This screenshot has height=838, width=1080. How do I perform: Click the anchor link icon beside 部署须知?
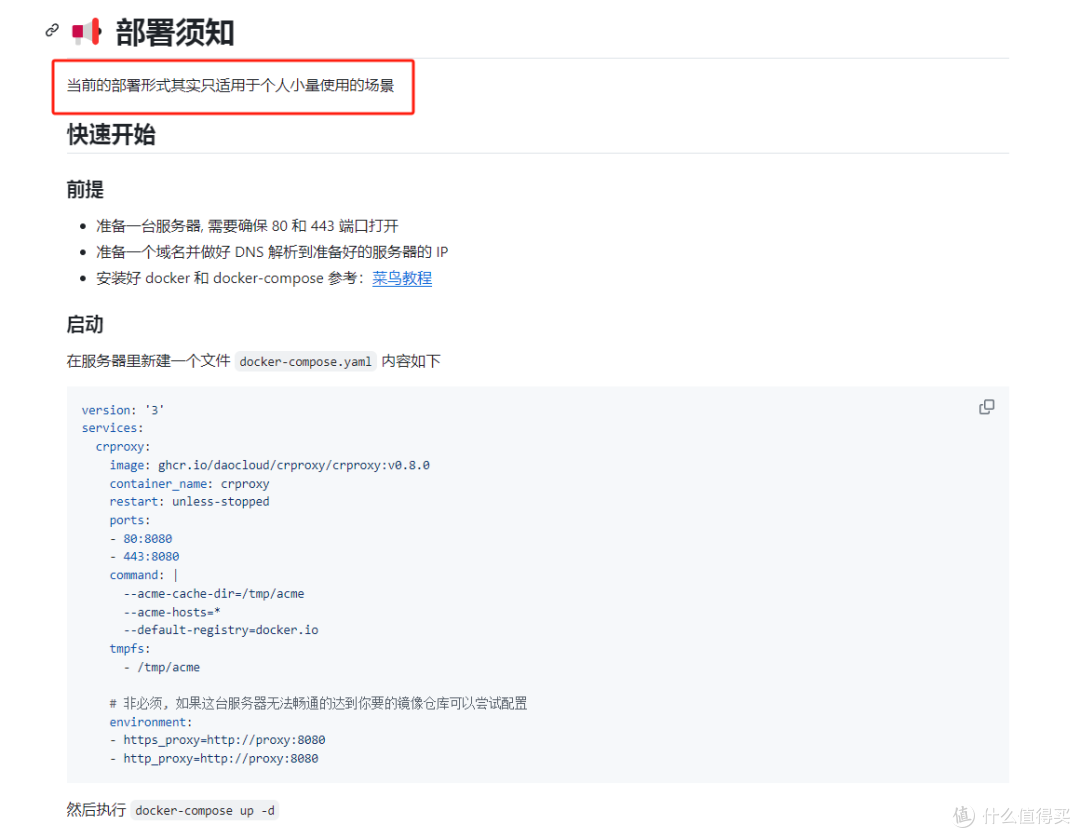point(51,30)
